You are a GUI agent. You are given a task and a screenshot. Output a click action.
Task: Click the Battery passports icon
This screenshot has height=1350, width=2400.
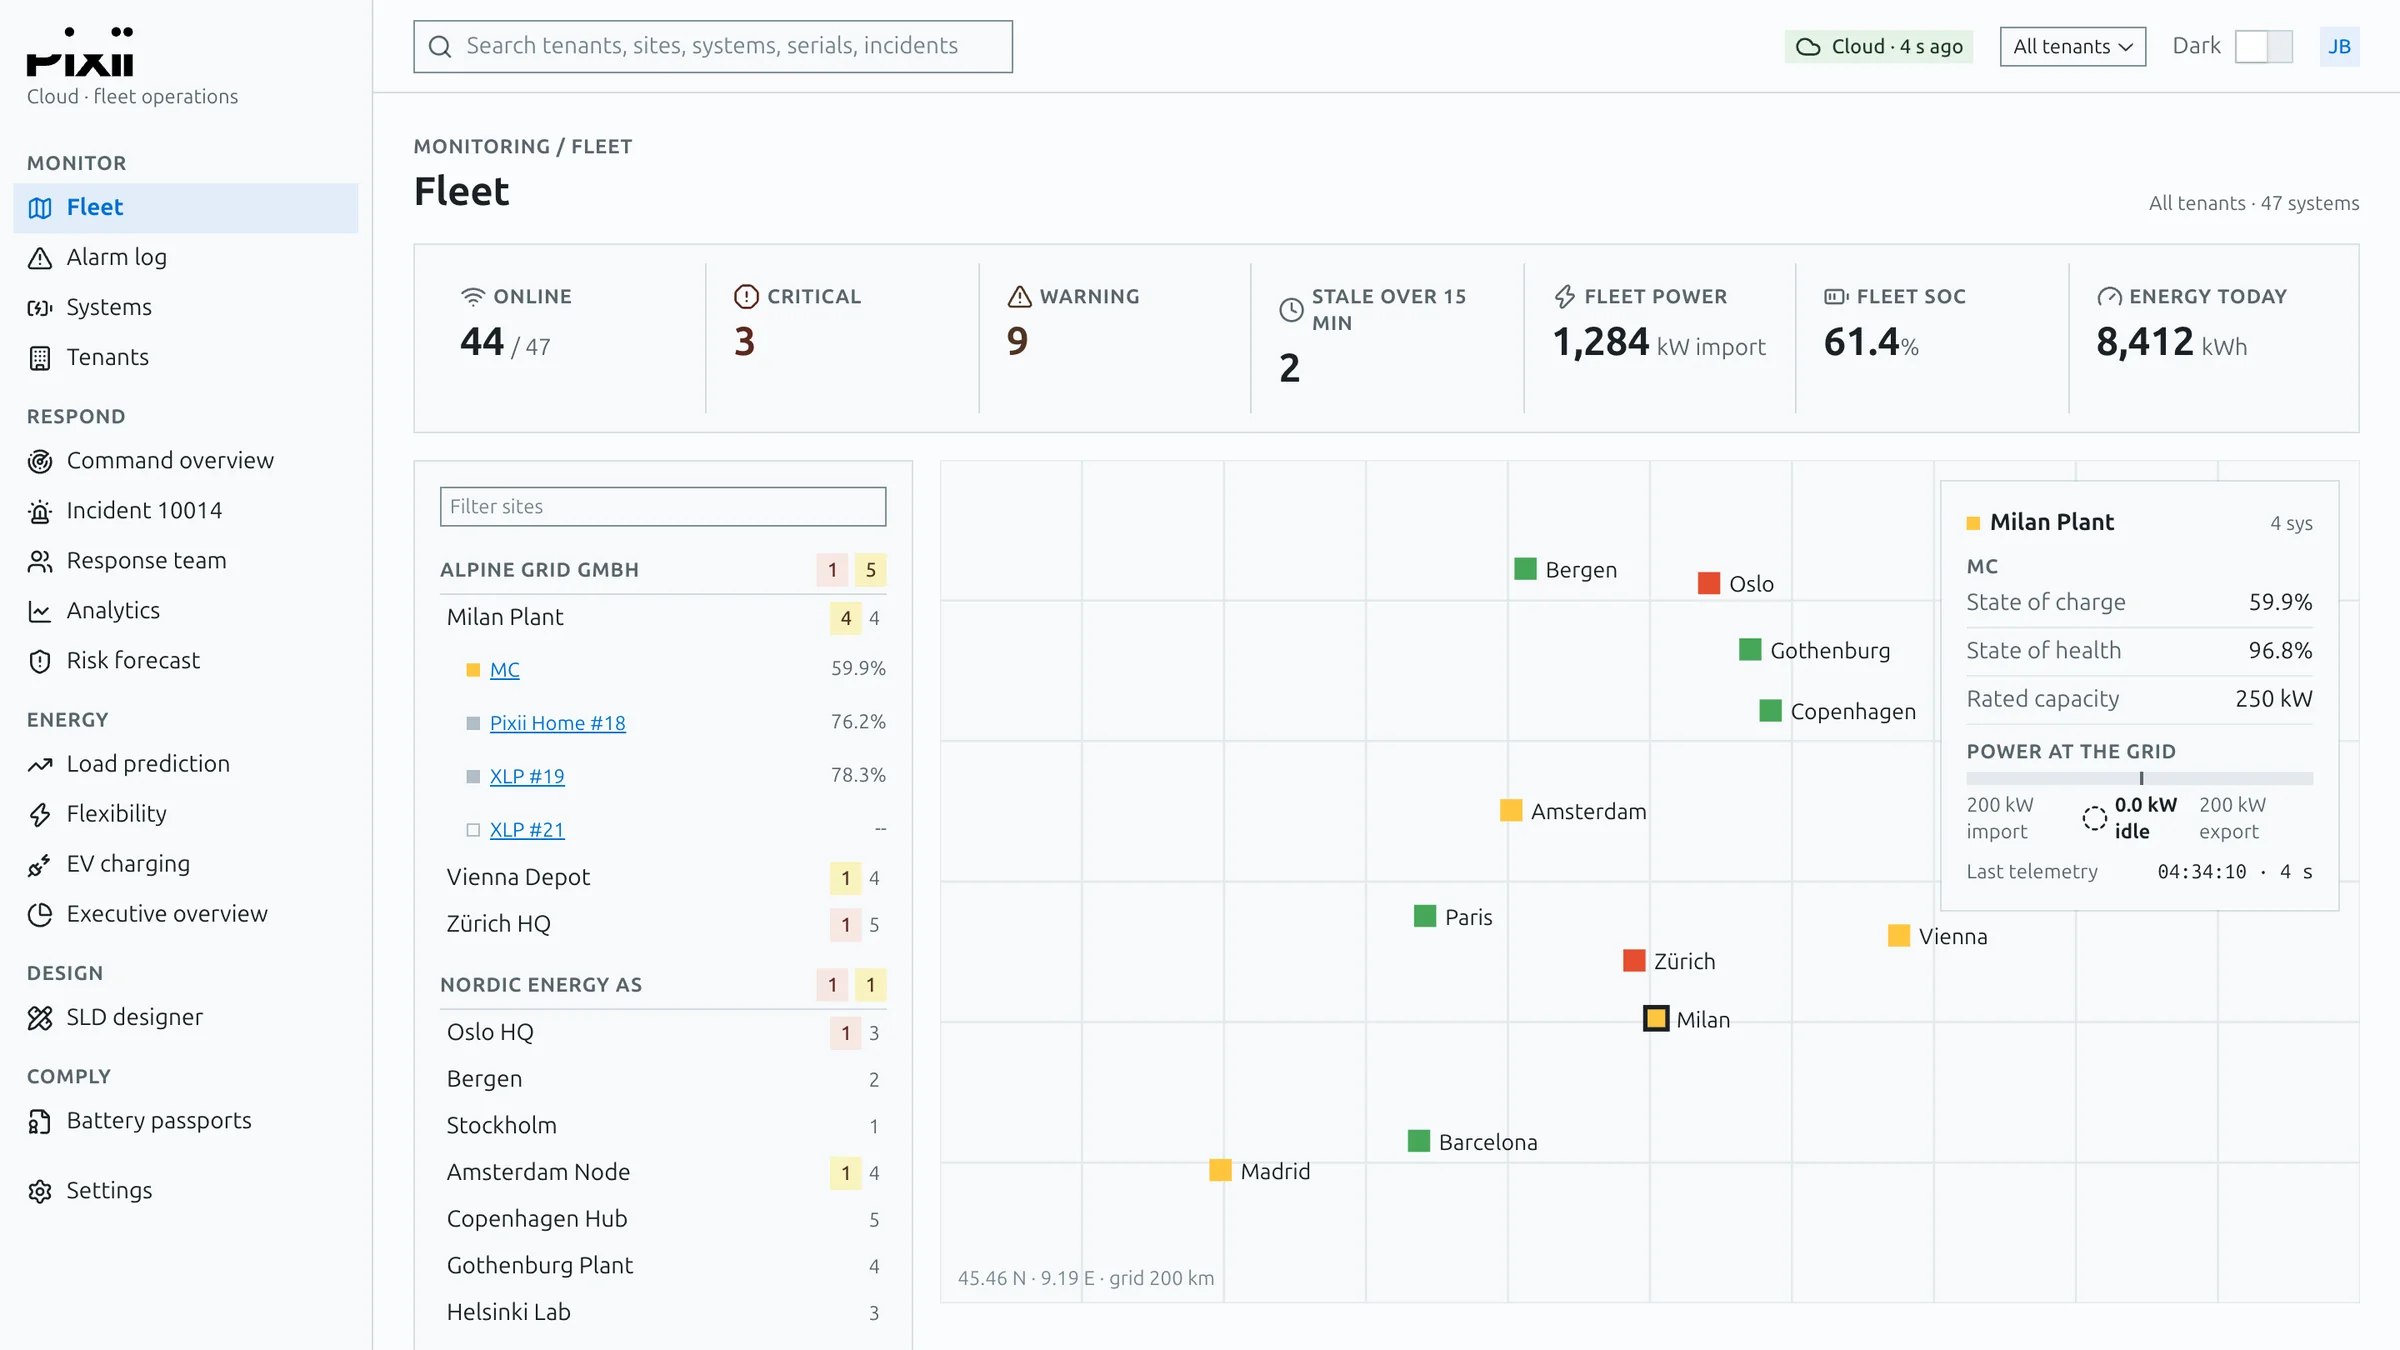pyautogui.click(x=40, y=1121)
